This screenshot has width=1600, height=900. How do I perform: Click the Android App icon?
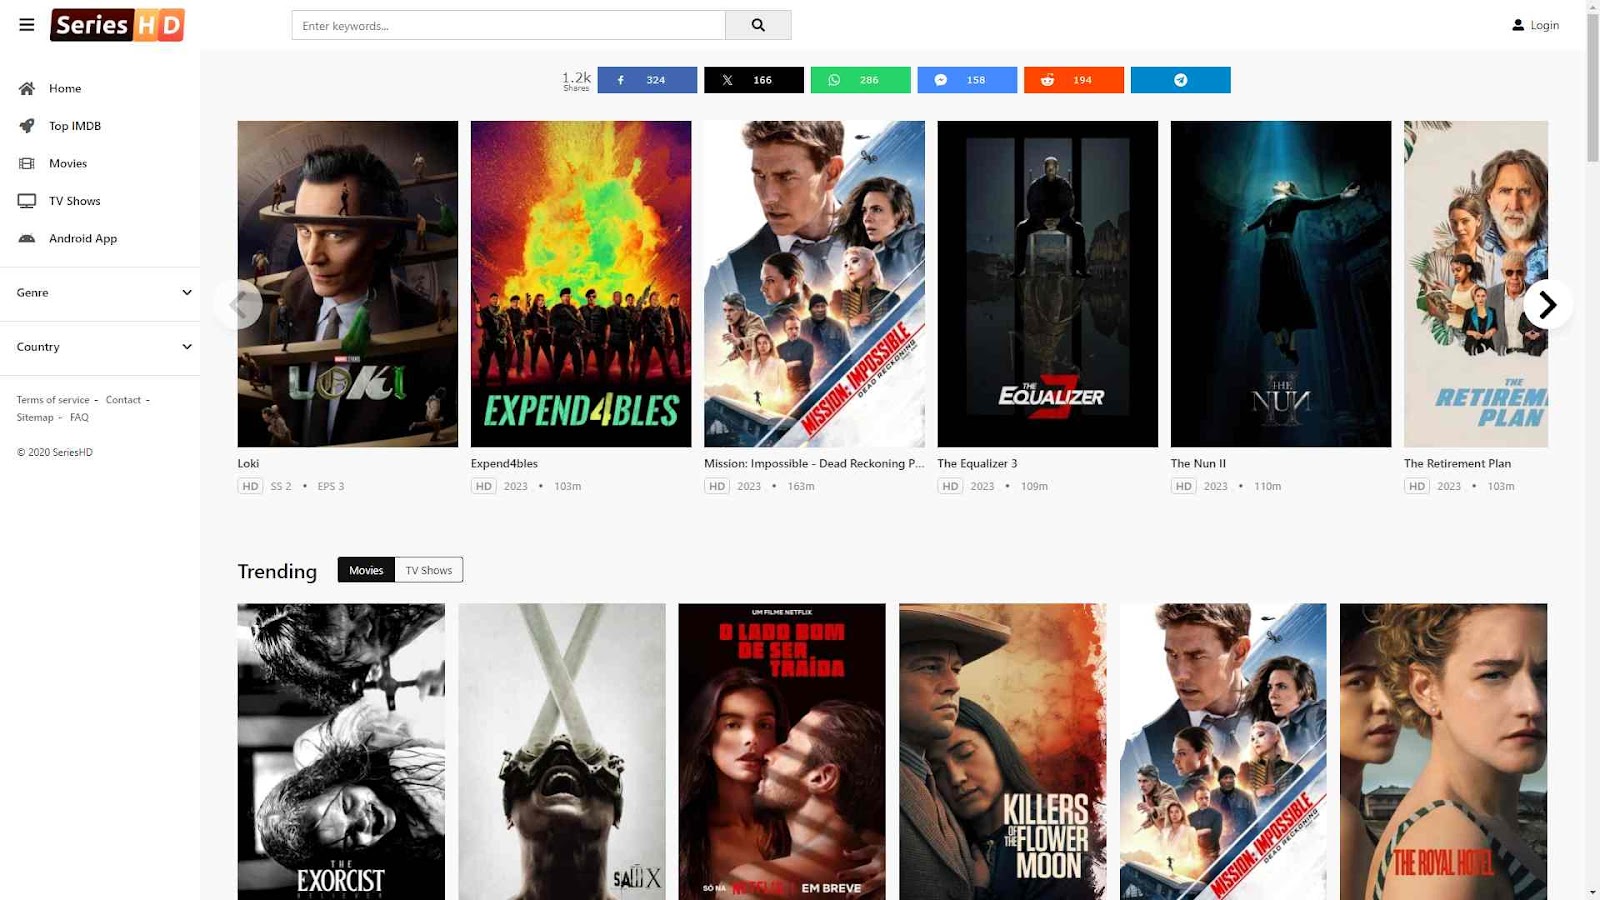[x=27, y=238]
